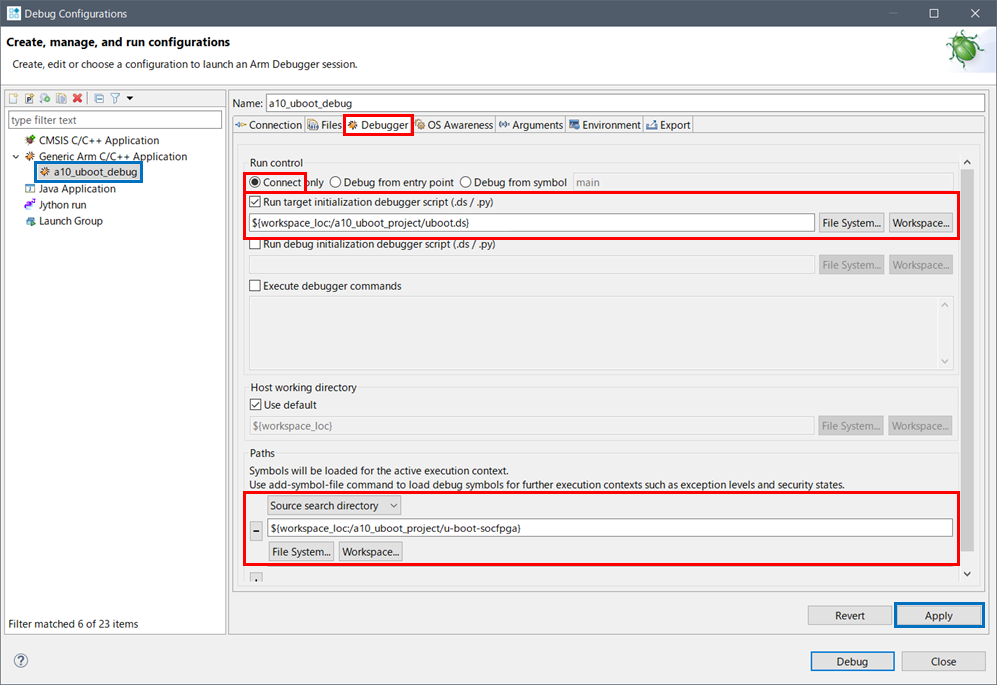Switch to the OS Awareness tab
Screen dimensions: 997x685
[454, 125]
